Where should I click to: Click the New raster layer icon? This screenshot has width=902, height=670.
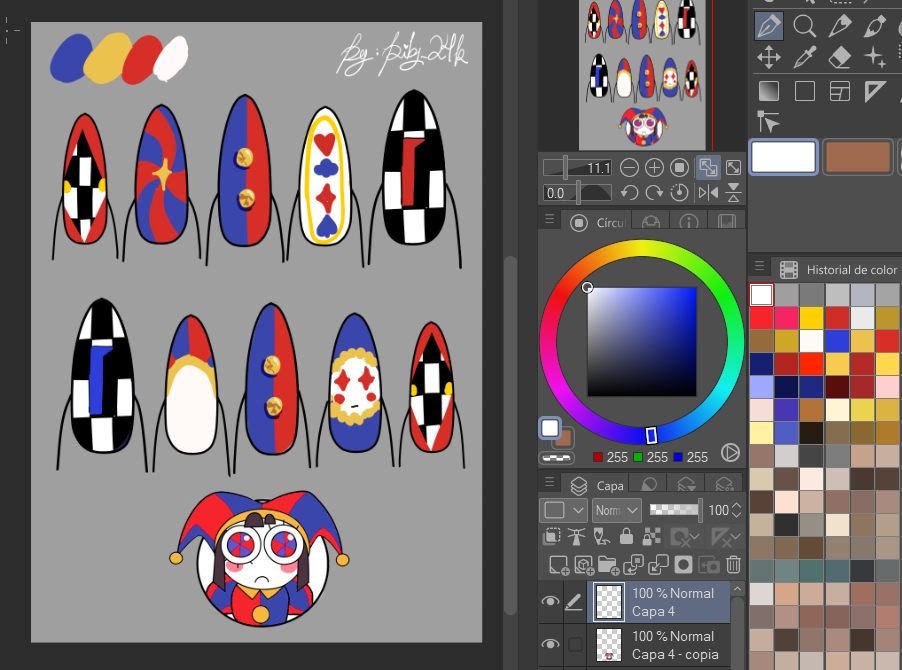click(x=557, y=564)
